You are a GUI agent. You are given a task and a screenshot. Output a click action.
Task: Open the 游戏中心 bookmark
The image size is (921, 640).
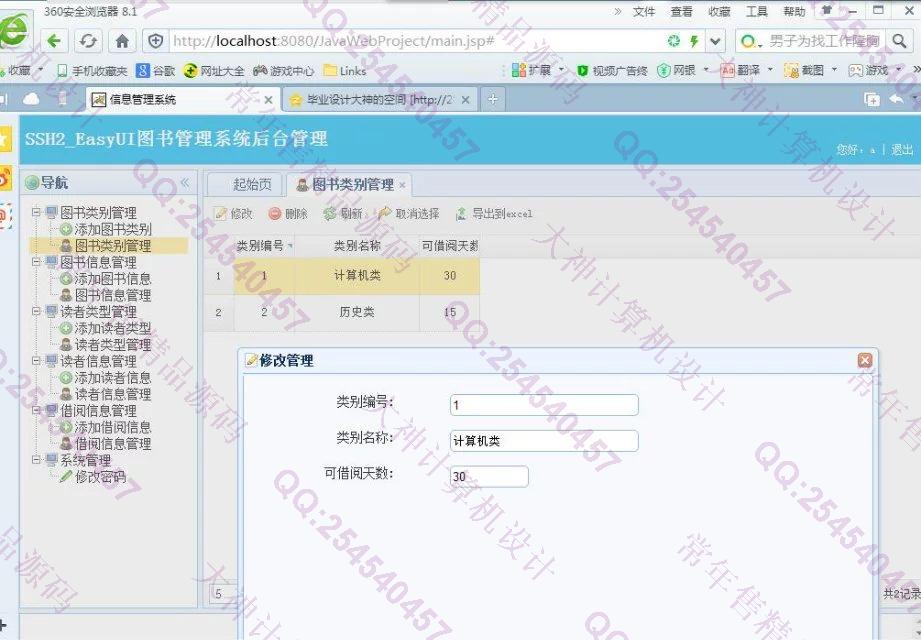[284, 71]
